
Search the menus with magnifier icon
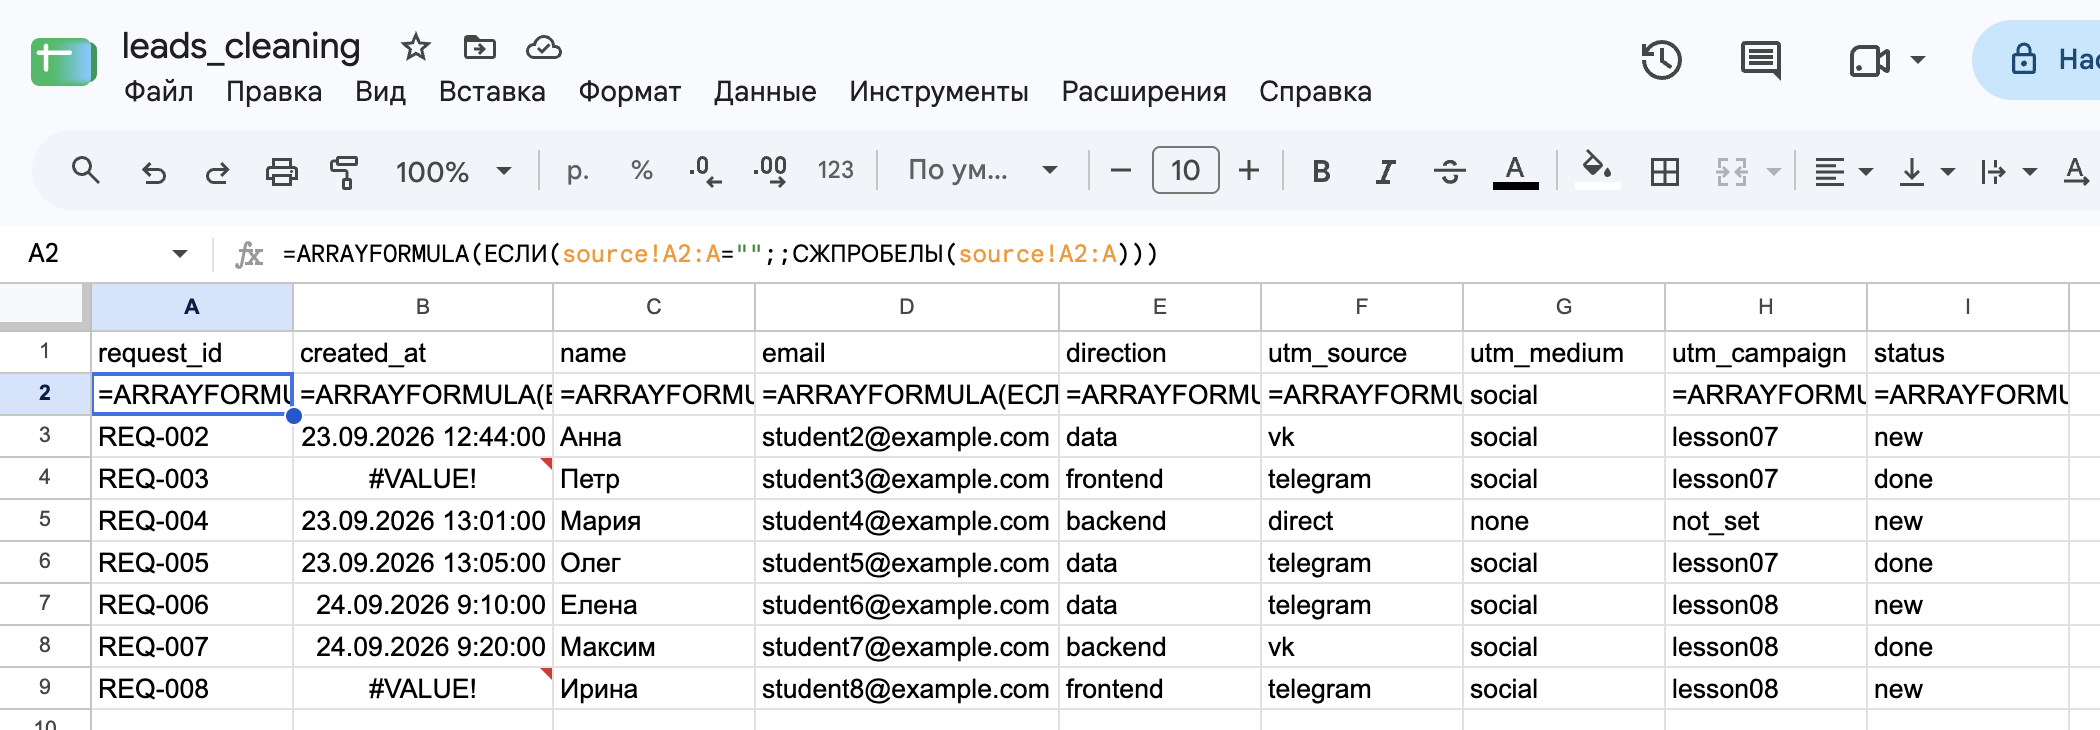[86, 171]
